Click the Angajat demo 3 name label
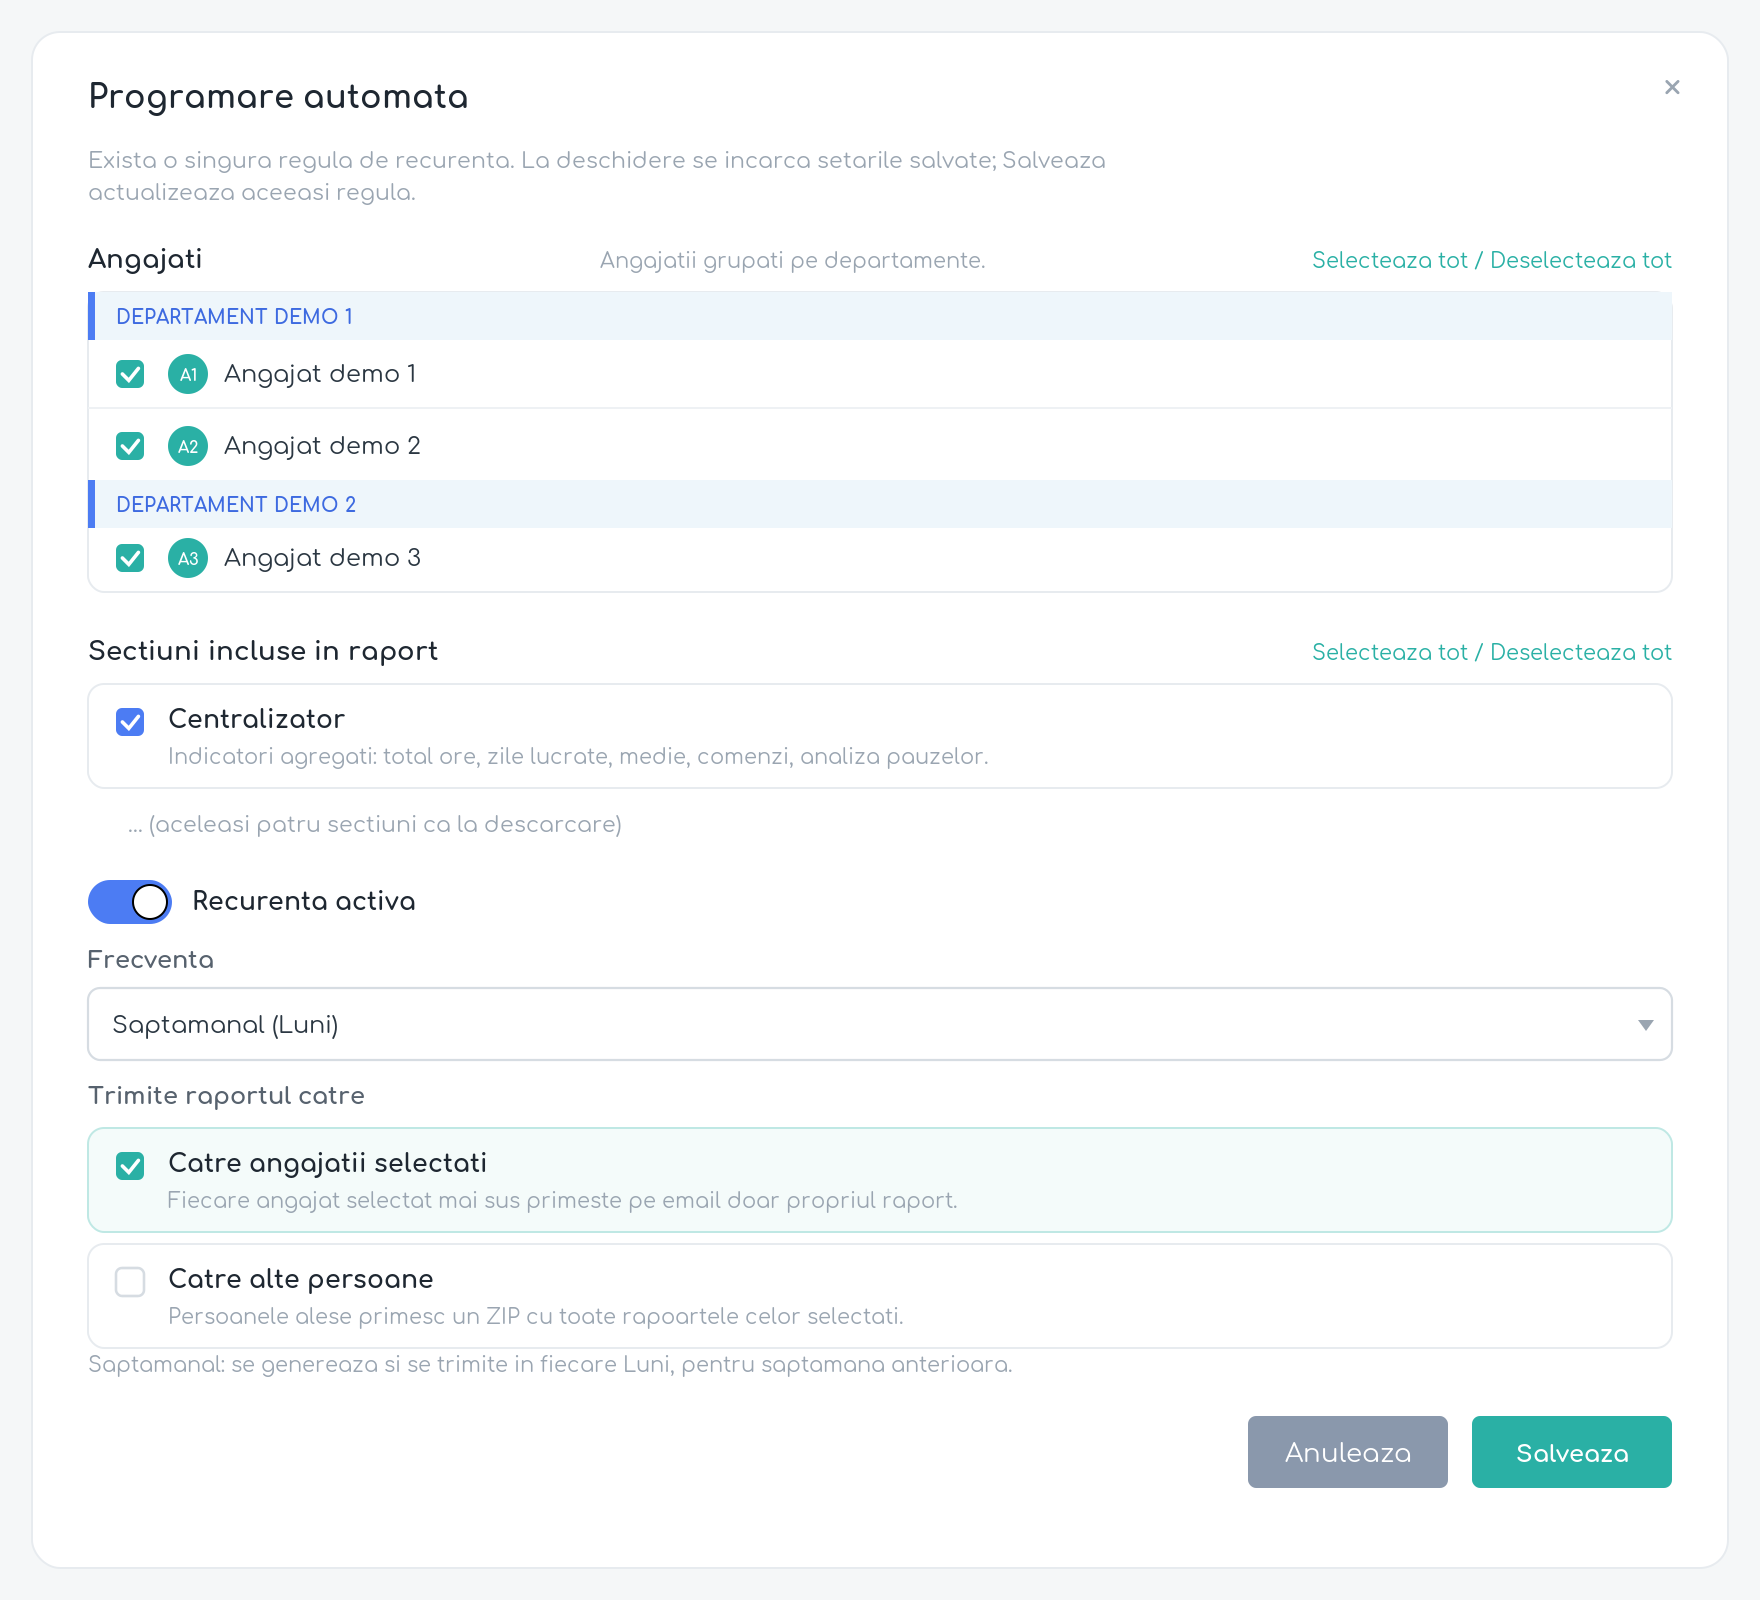1760x1600 pixels. (322, 558)
